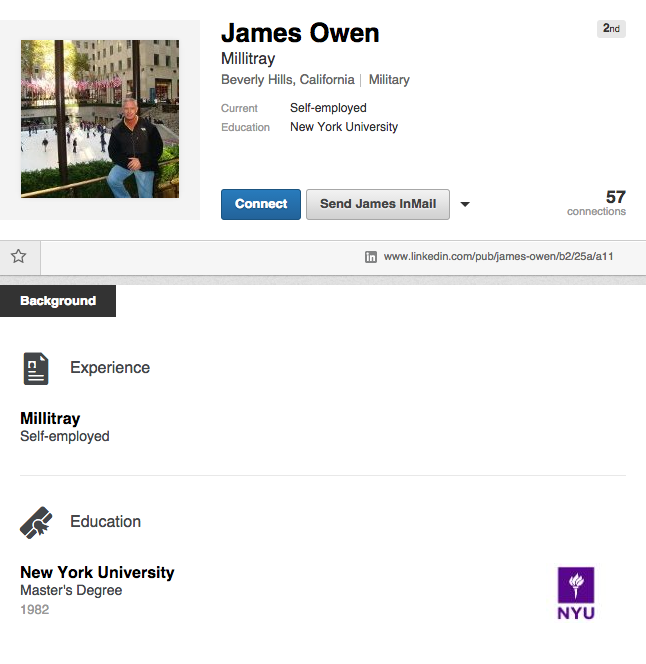The width and height of the screenshot is (646, 664).
Task: Click the purple NYU logo
Action: 575,593
